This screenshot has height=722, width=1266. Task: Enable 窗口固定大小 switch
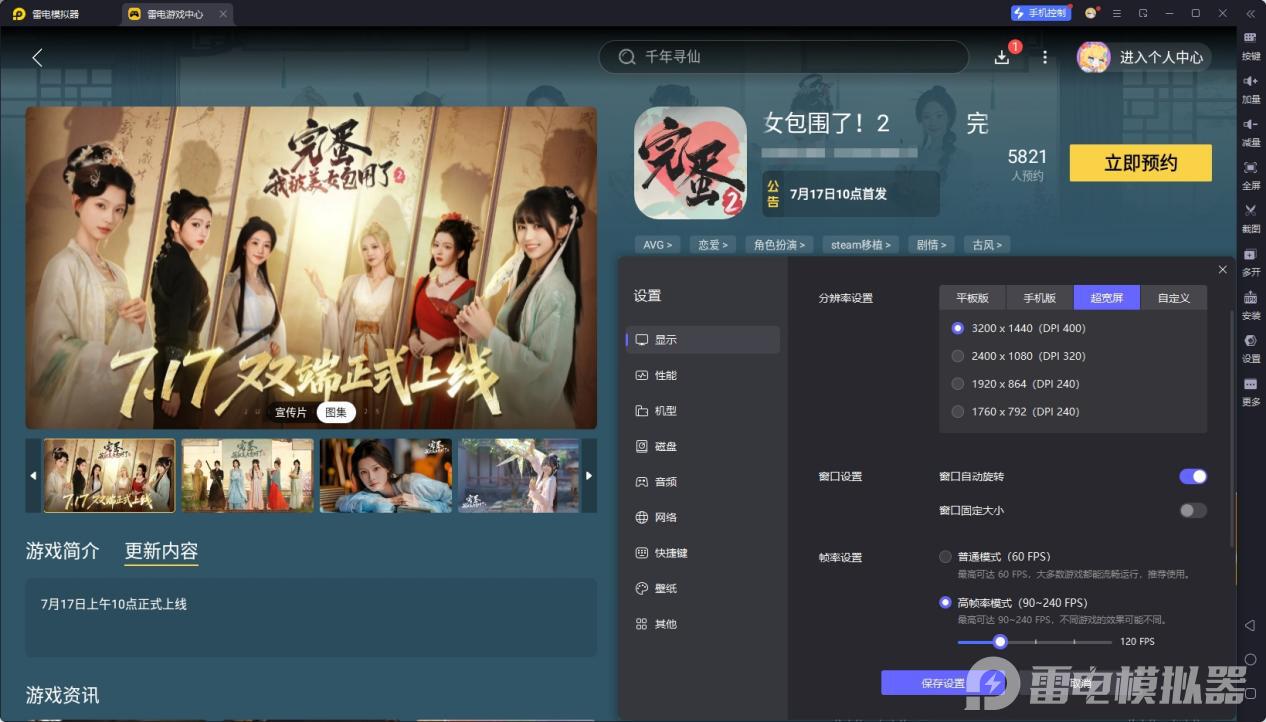click(1193, 510)
